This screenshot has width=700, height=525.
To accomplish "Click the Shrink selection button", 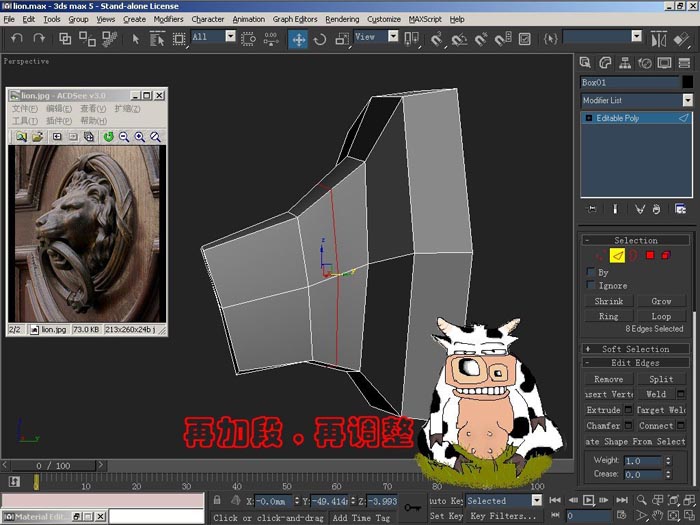I will click(608, 301).
